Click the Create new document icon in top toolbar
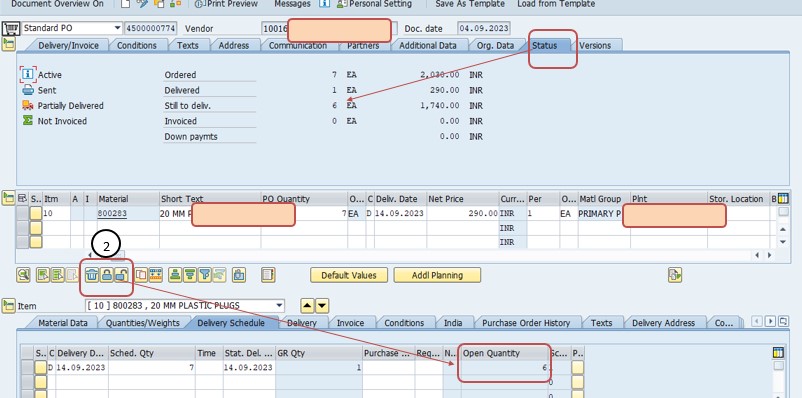 pyautogui.click(x=125, y=4)
